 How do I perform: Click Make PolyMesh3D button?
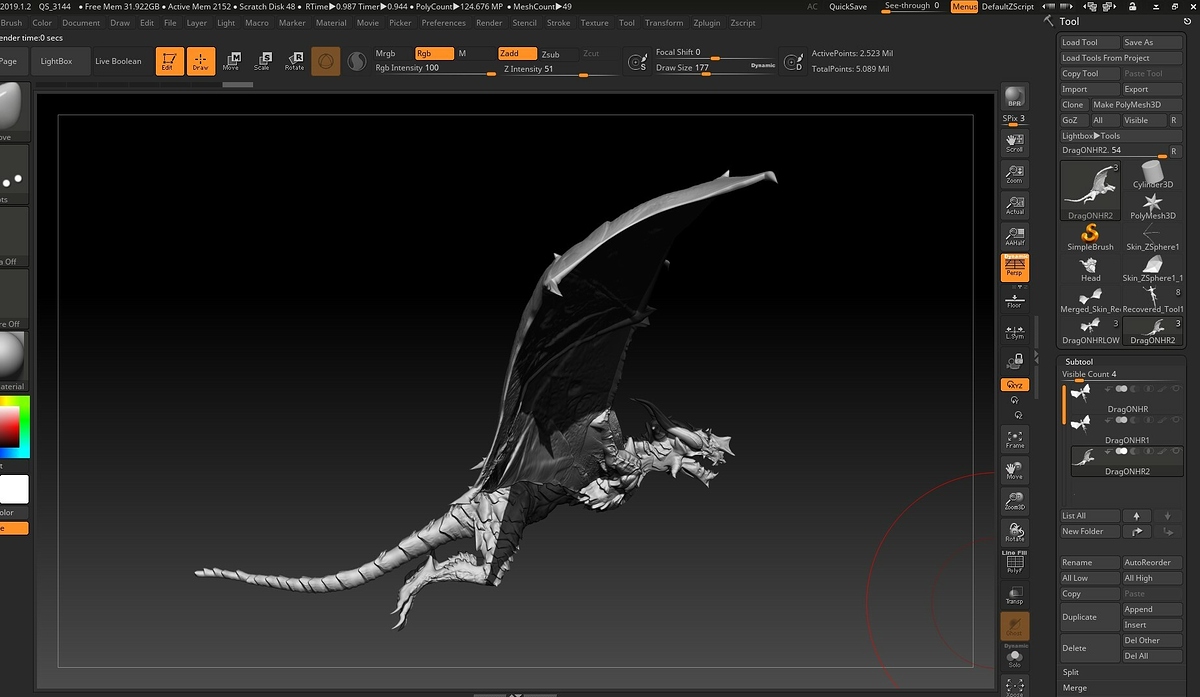click(1136, 105)
